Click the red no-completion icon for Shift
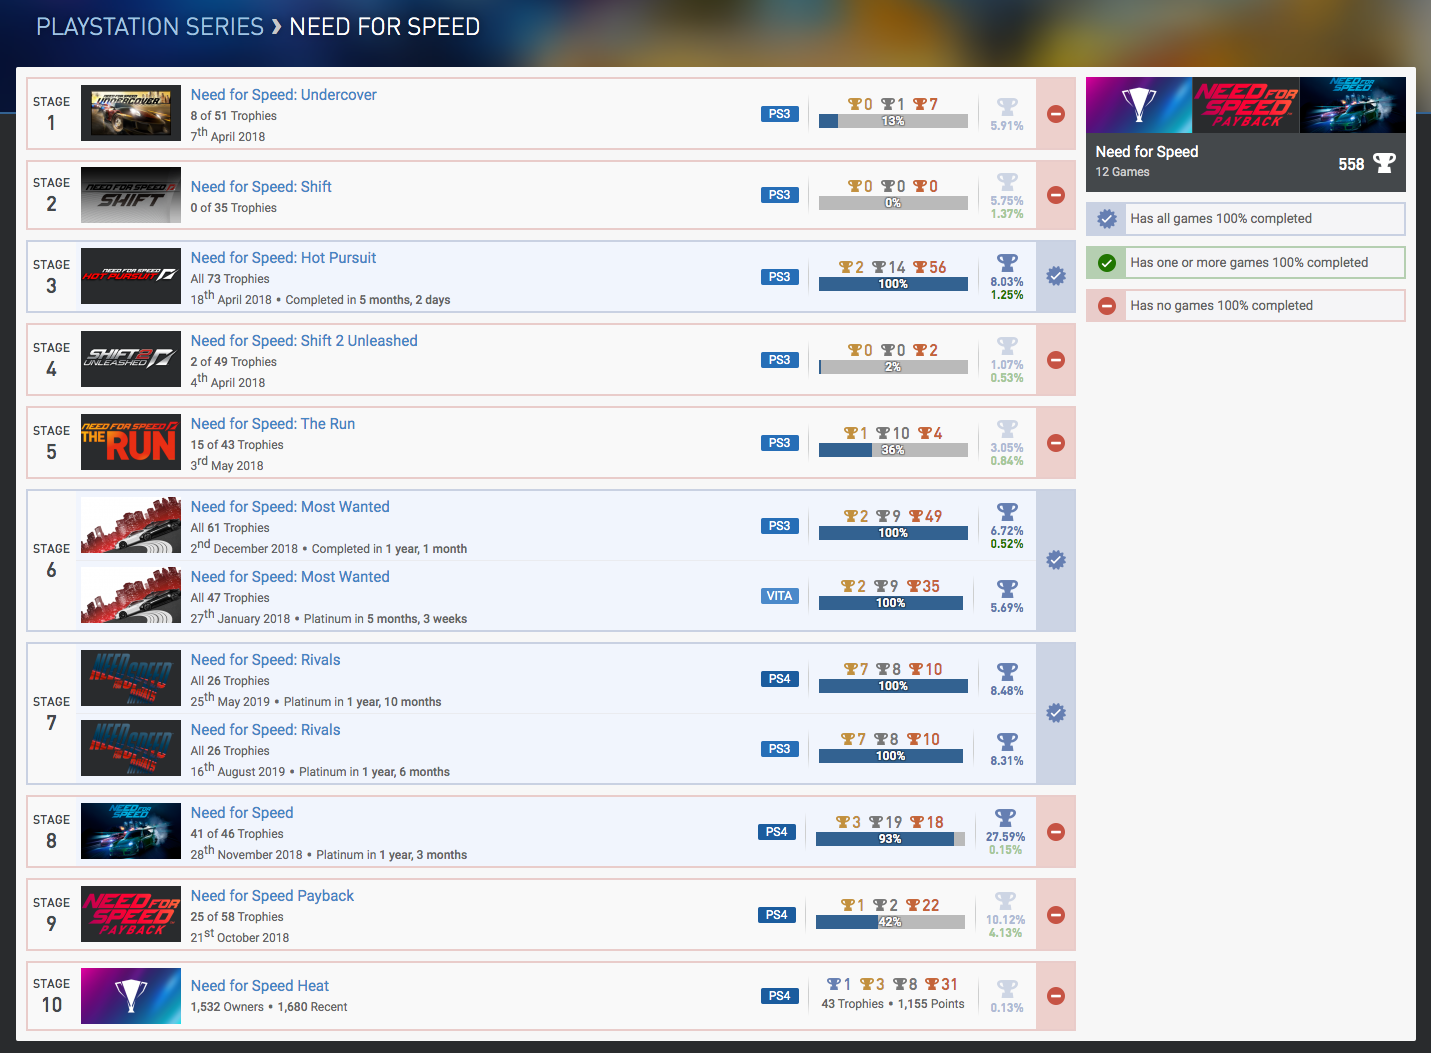The height and width of the screenshot is (1053, 1431). point(1056,195)
